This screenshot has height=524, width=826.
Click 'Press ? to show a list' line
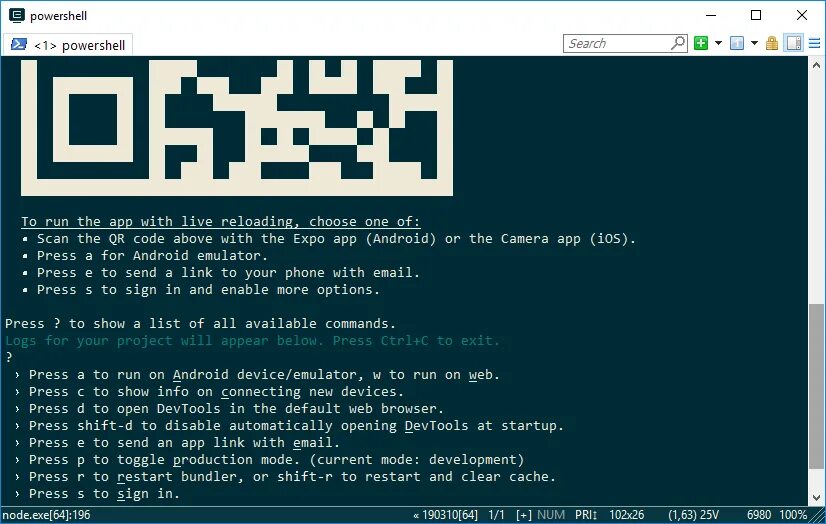point(200,323)
